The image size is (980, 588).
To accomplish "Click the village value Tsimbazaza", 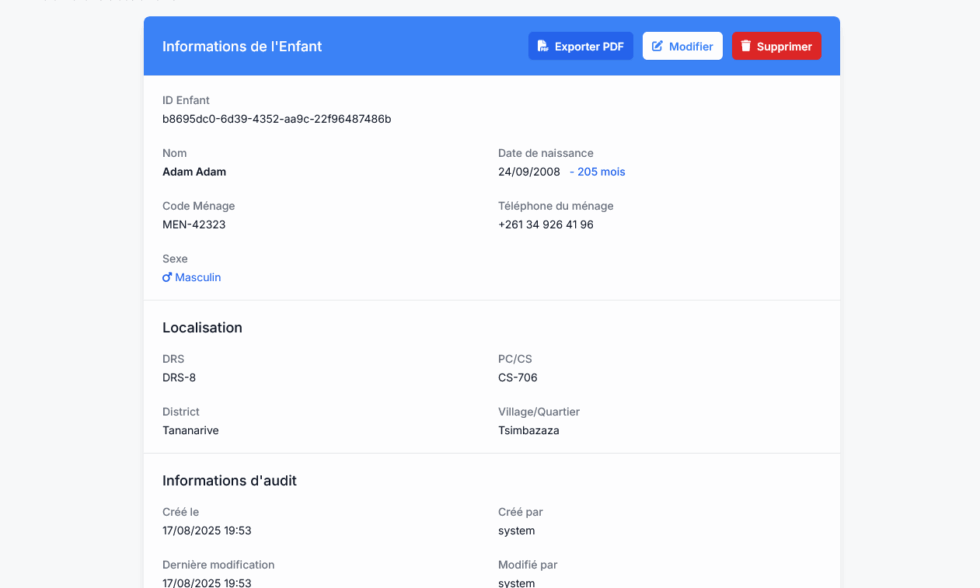I will coord(528,431).
